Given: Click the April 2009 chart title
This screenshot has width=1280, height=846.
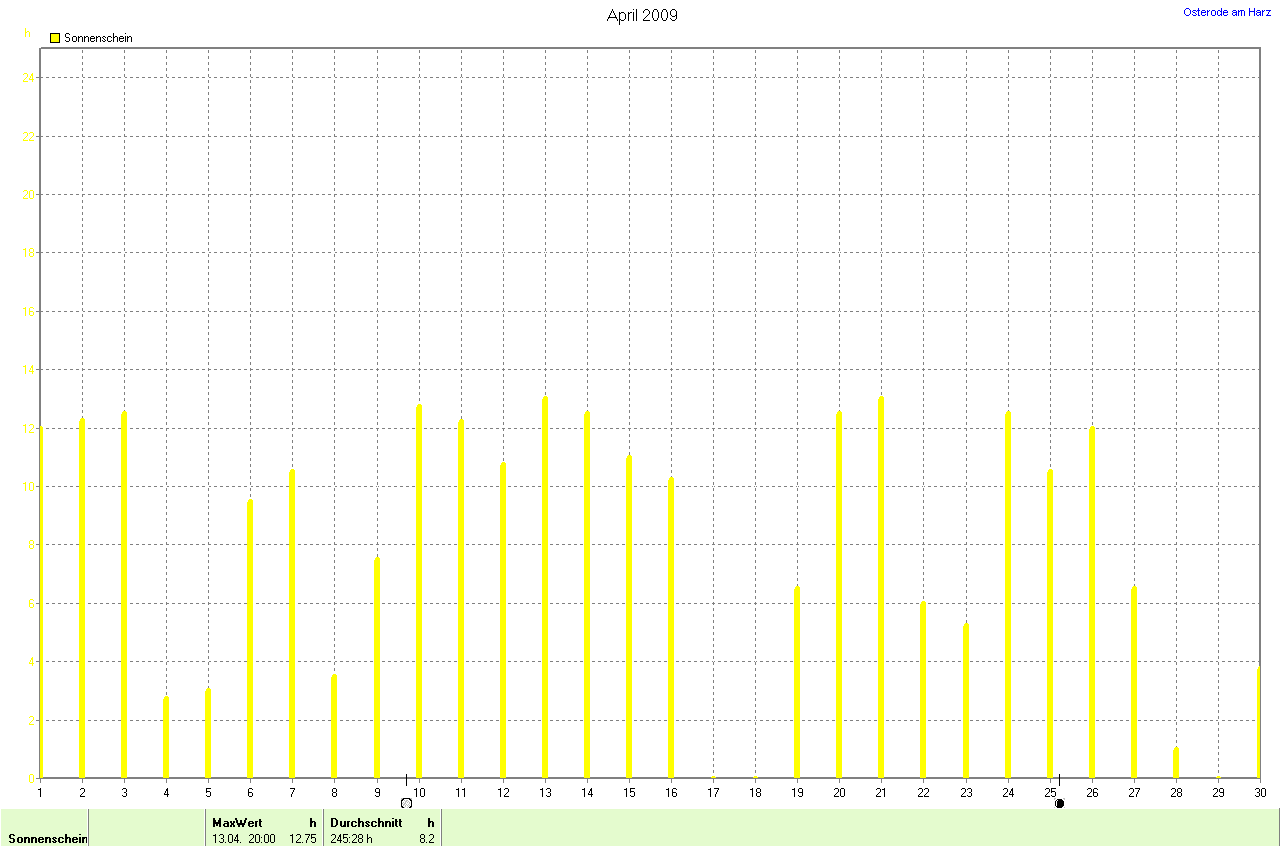Looking at the screenshot, I should [x=642, y=16].
